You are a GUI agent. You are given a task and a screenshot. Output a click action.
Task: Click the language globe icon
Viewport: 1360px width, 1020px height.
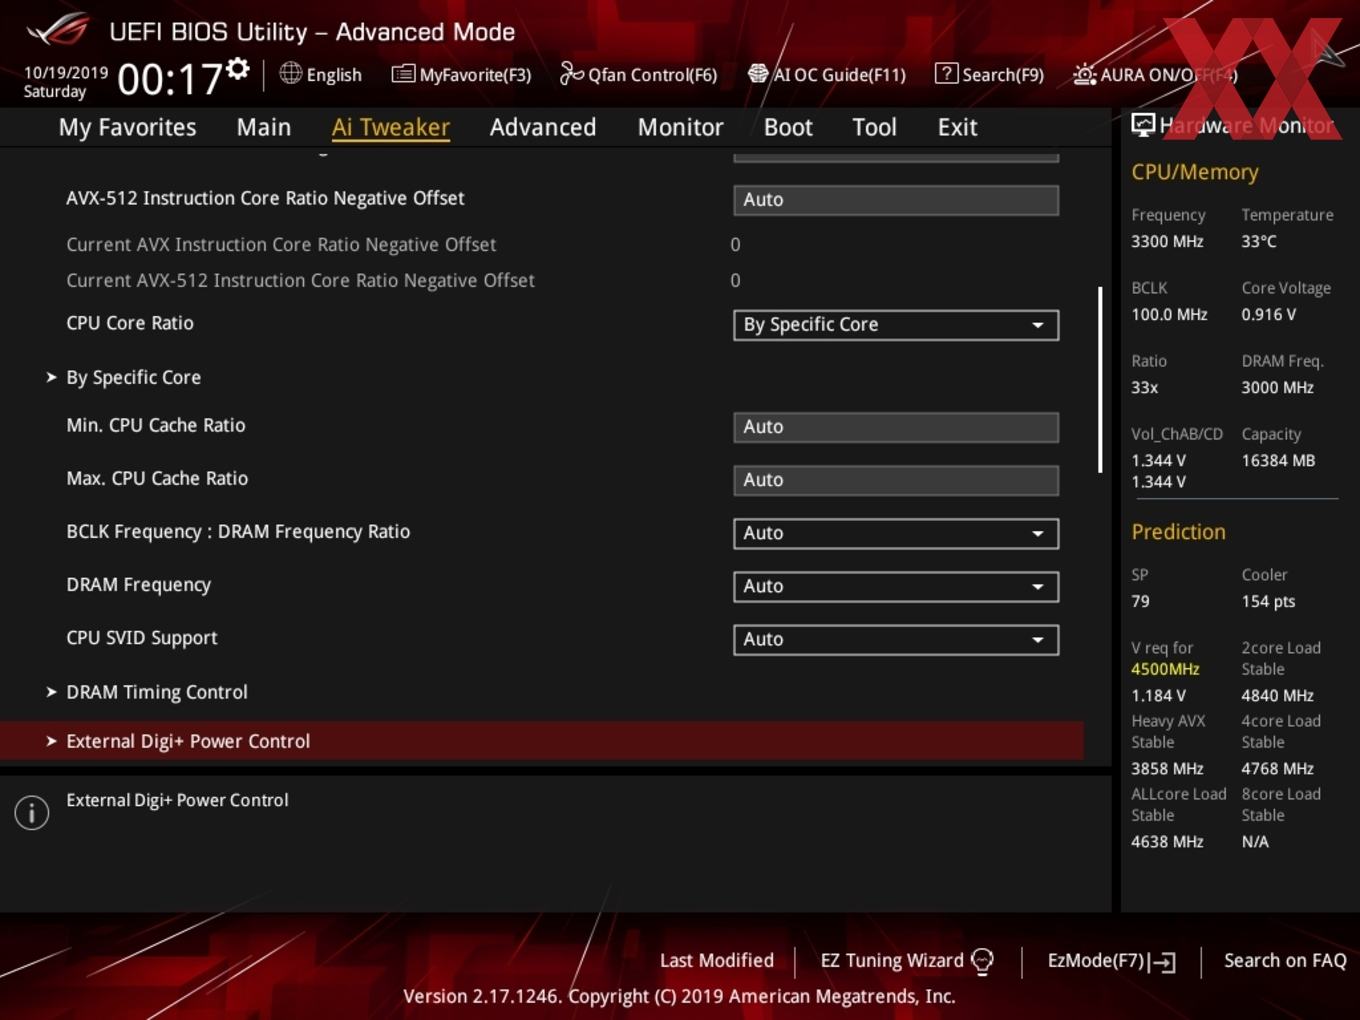(290, 73)
